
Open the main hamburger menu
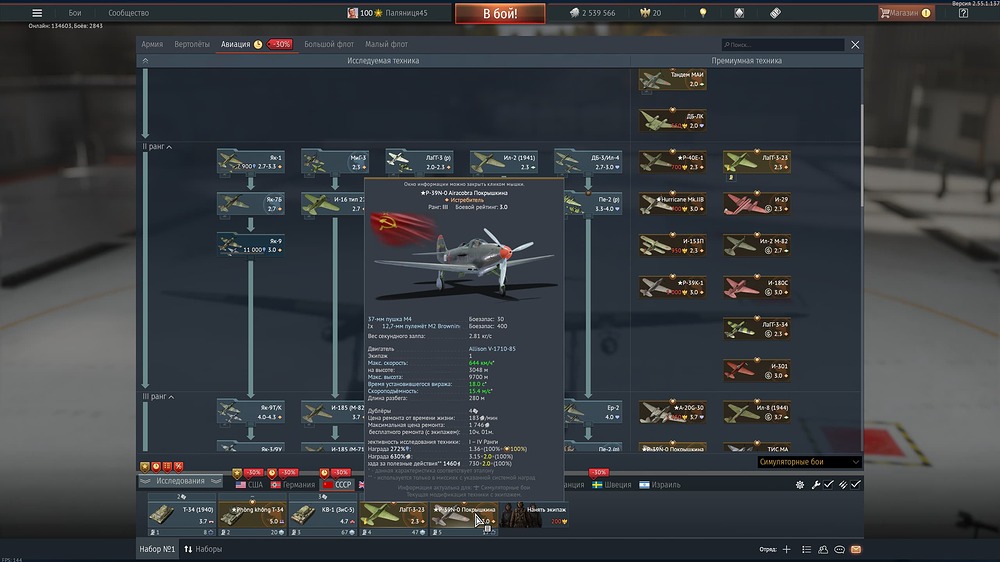[x=37, y=13]
